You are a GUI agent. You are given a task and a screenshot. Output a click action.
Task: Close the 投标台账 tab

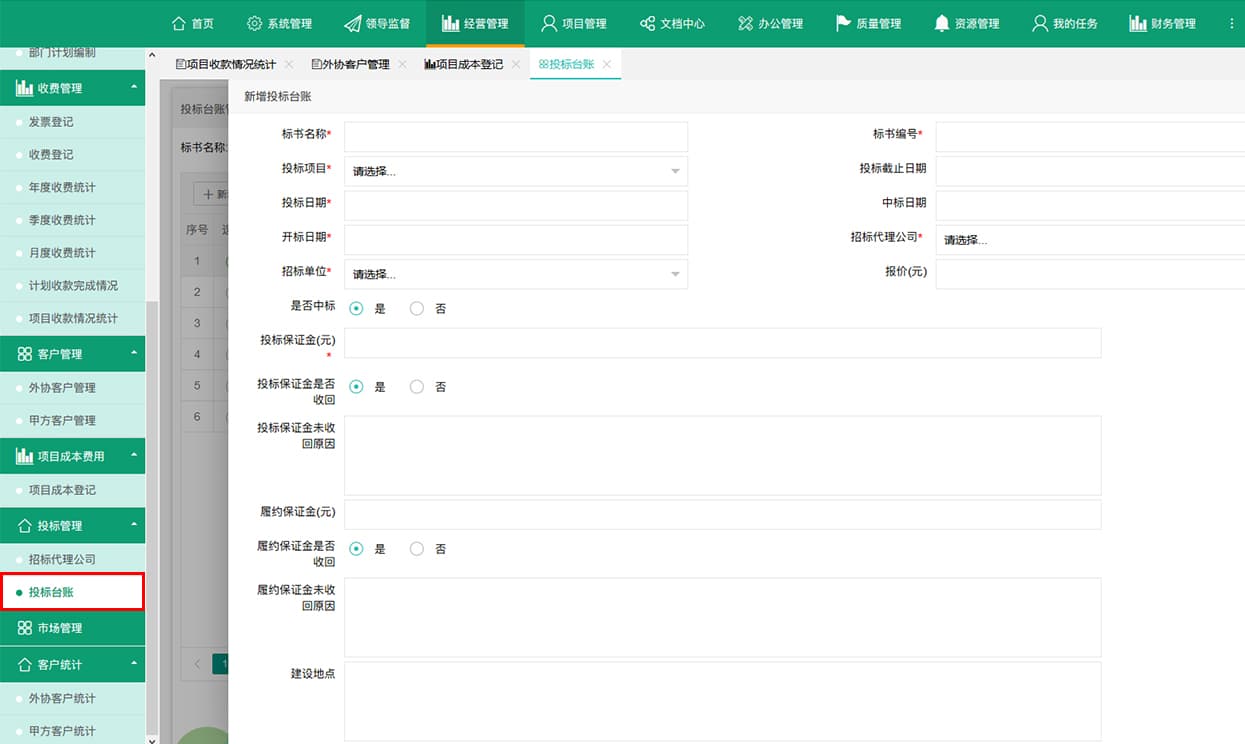point(607,64)
